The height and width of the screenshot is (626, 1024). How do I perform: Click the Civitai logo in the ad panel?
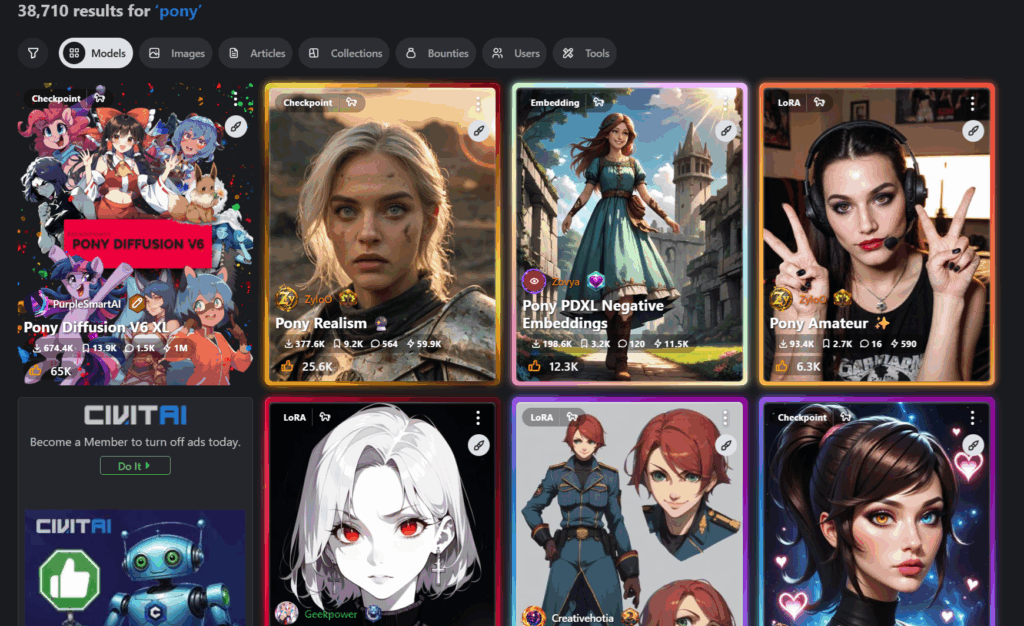[135, 415]
